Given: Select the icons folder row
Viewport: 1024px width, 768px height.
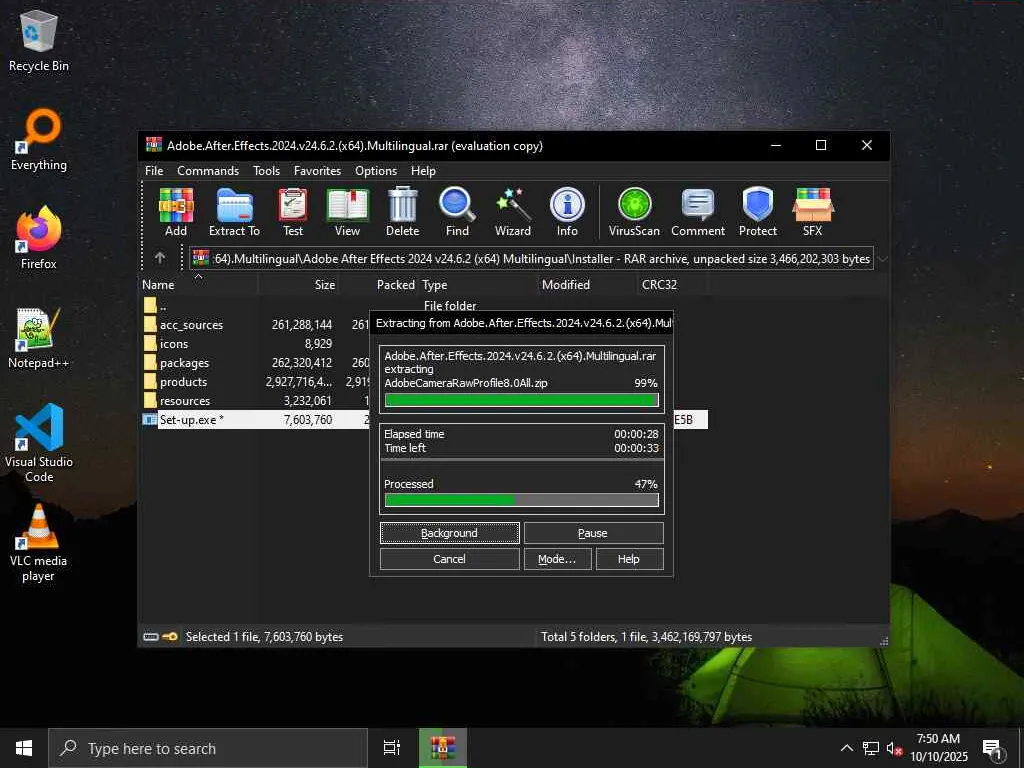Looking at the screenshot, I should 256,344.
